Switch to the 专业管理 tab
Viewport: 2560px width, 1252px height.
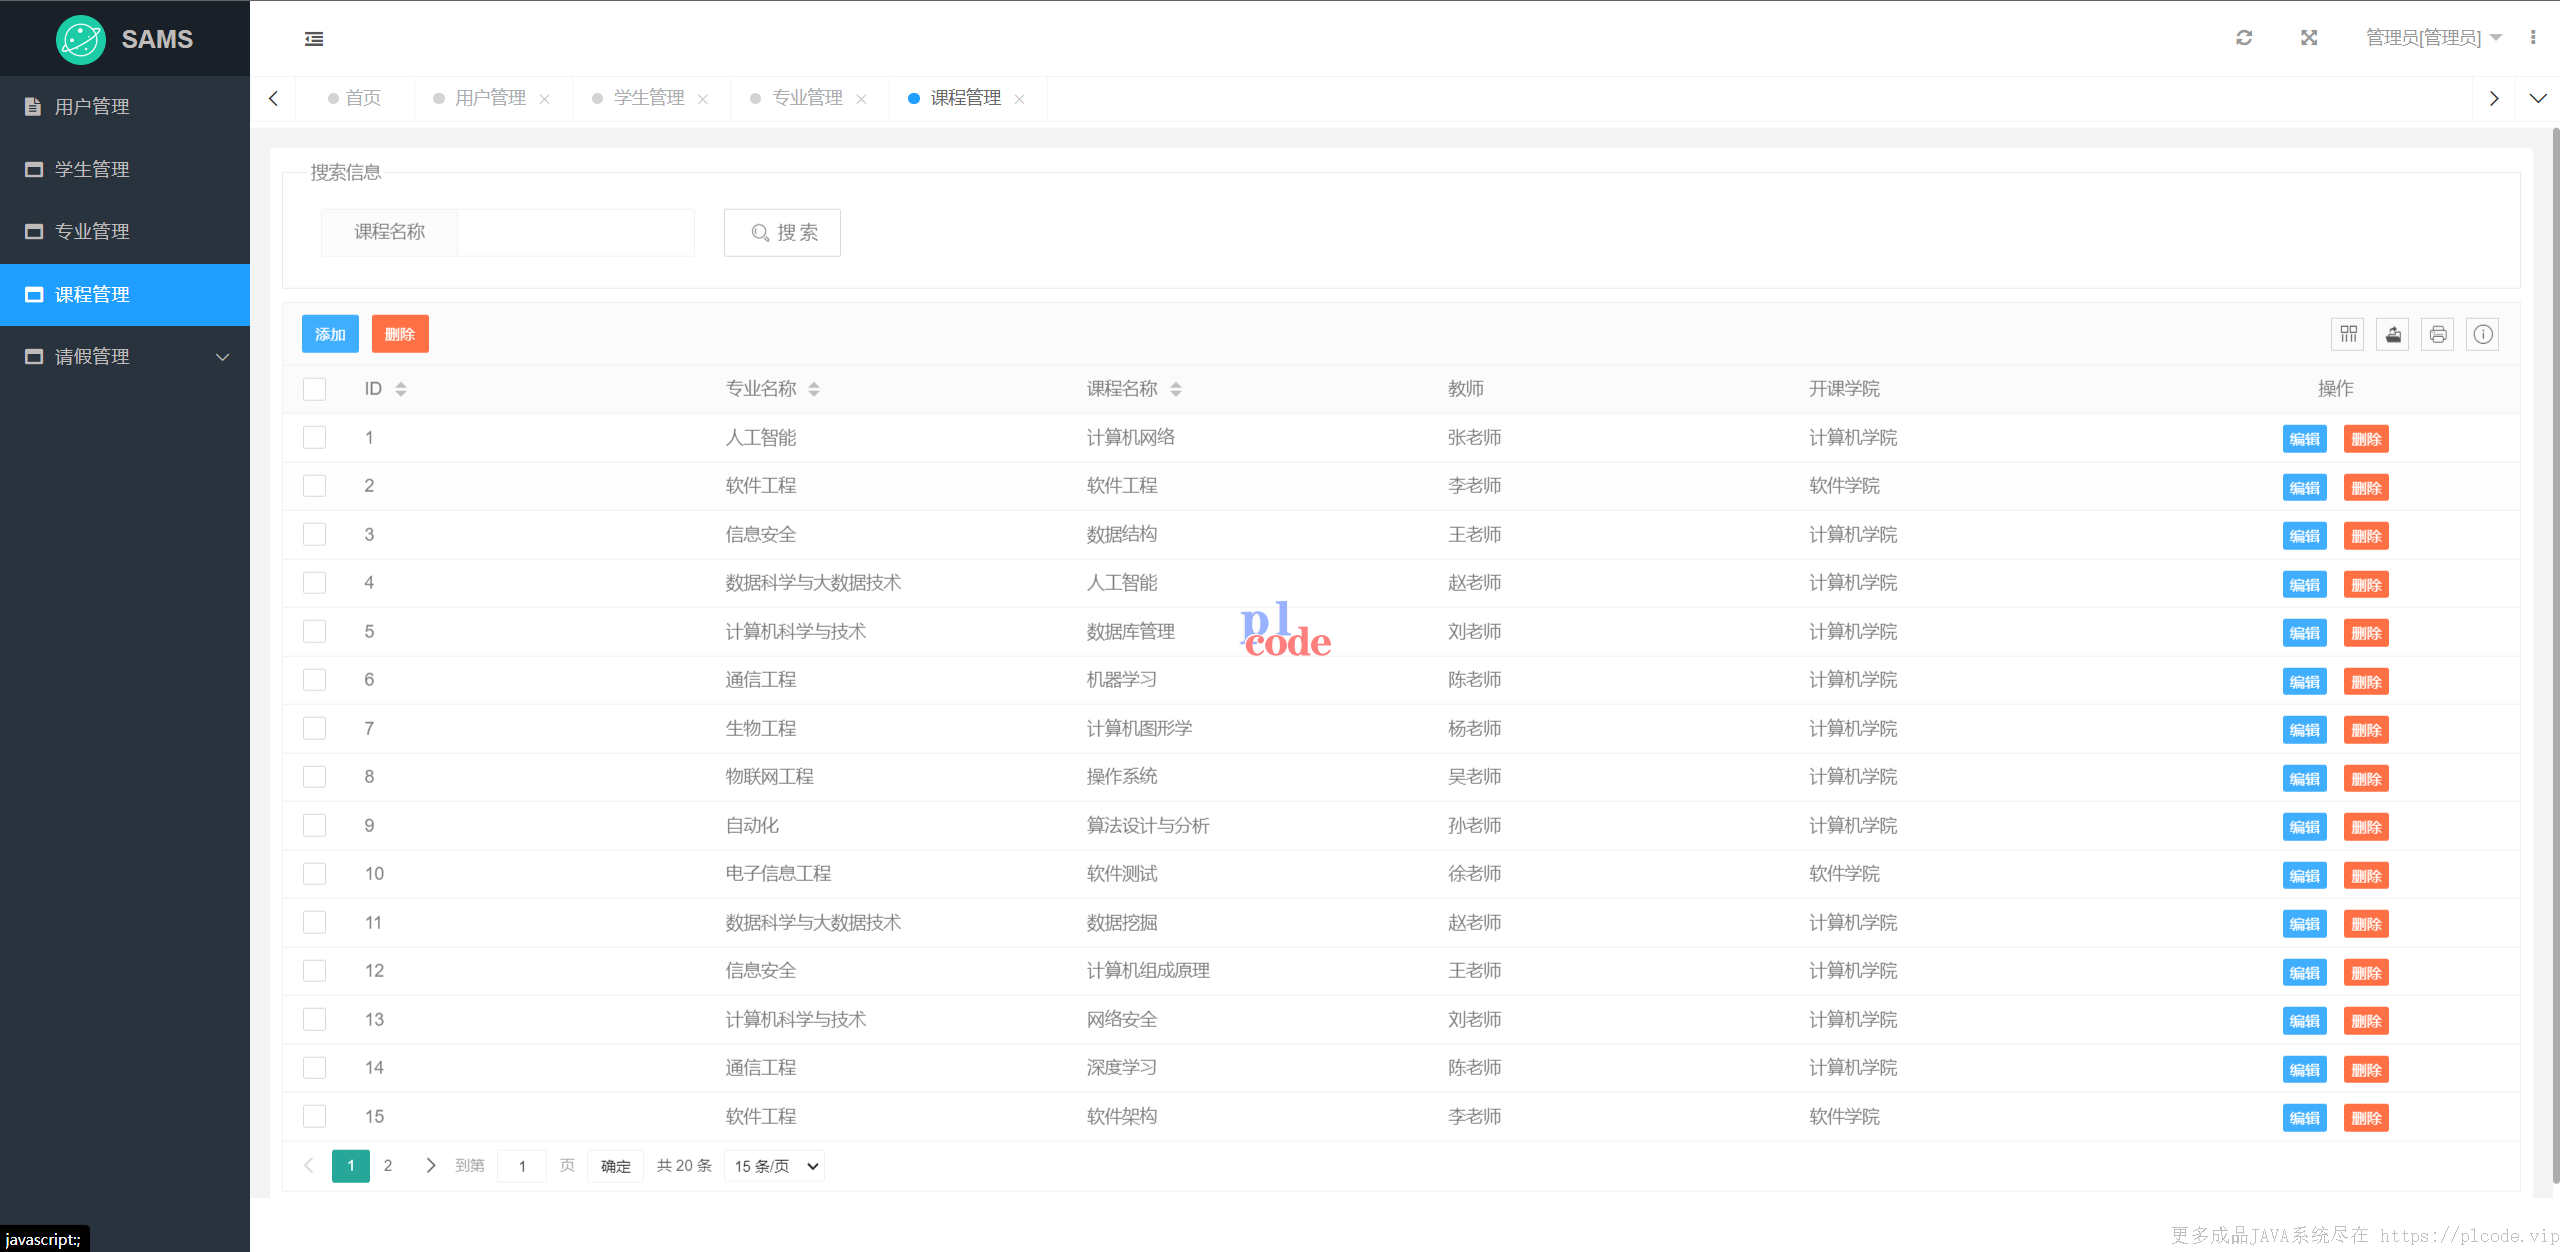pos(807,98)
